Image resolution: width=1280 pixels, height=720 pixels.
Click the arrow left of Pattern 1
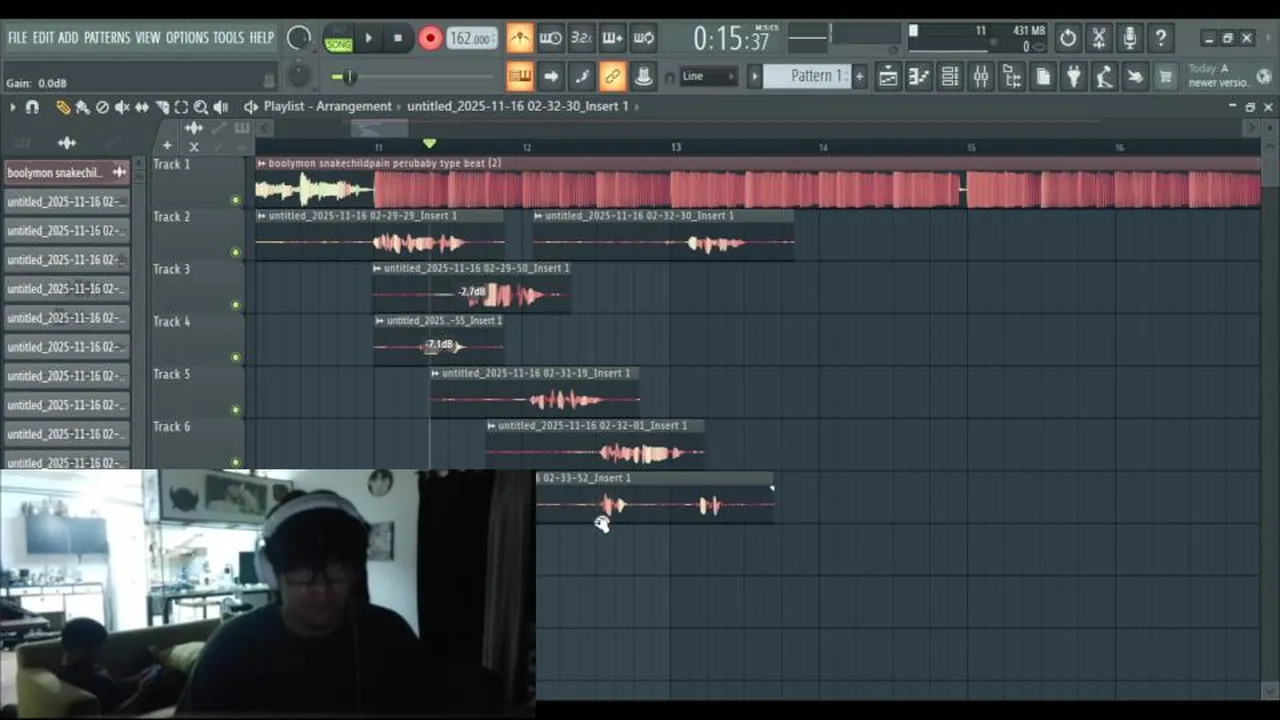pyautogui.click(x=755, y=76)
